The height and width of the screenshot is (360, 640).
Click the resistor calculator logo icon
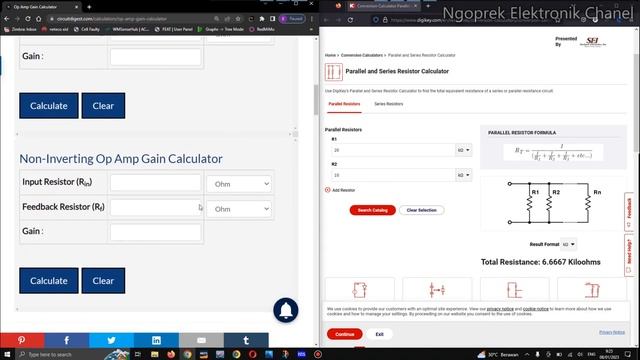333,72
